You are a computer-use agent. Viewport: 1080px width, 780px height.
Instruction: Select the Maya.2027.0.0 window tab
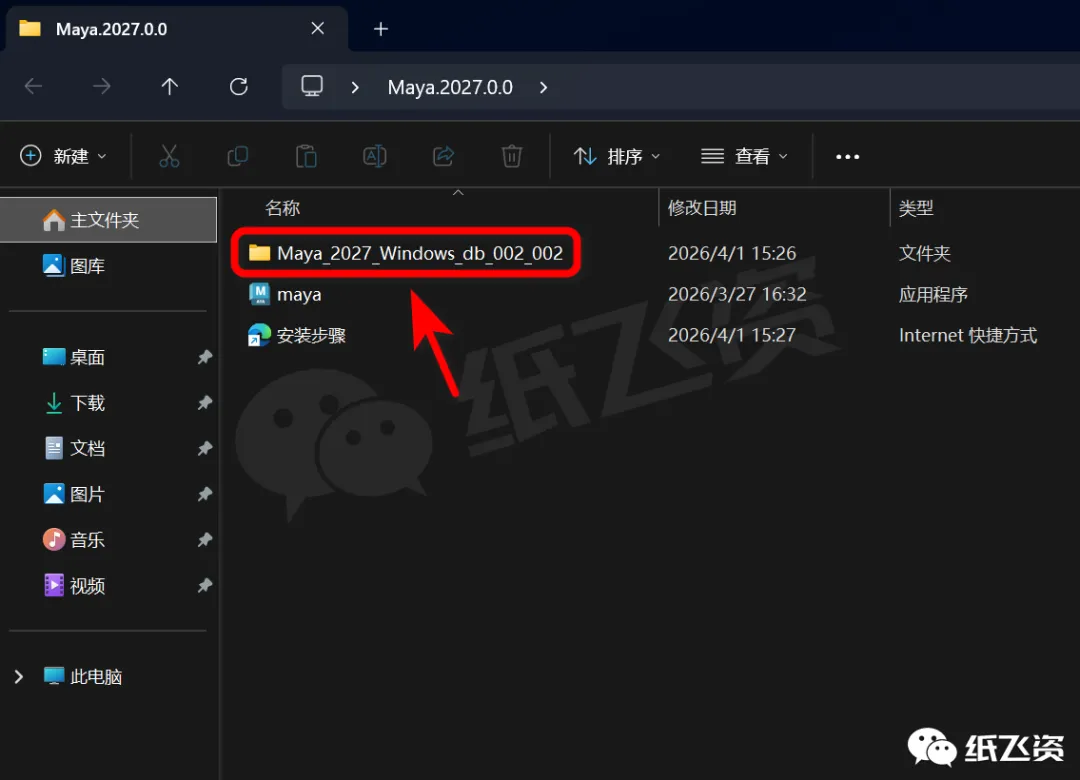[177, 29]
